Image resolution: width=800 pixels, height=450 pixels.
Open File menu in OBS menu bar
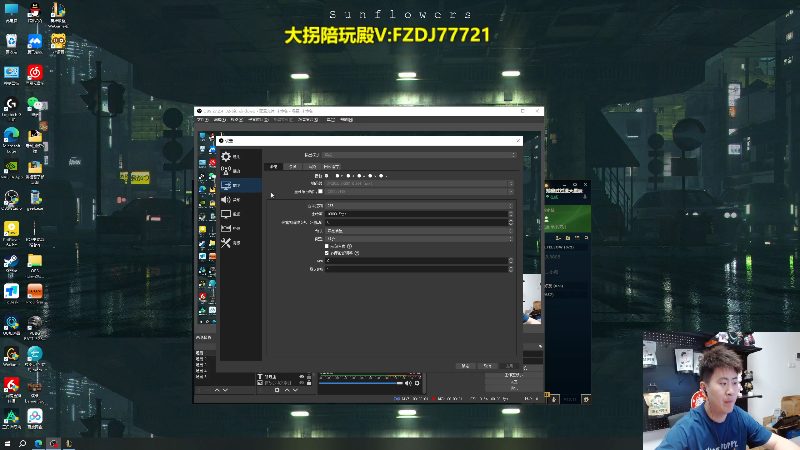point(203,120)
